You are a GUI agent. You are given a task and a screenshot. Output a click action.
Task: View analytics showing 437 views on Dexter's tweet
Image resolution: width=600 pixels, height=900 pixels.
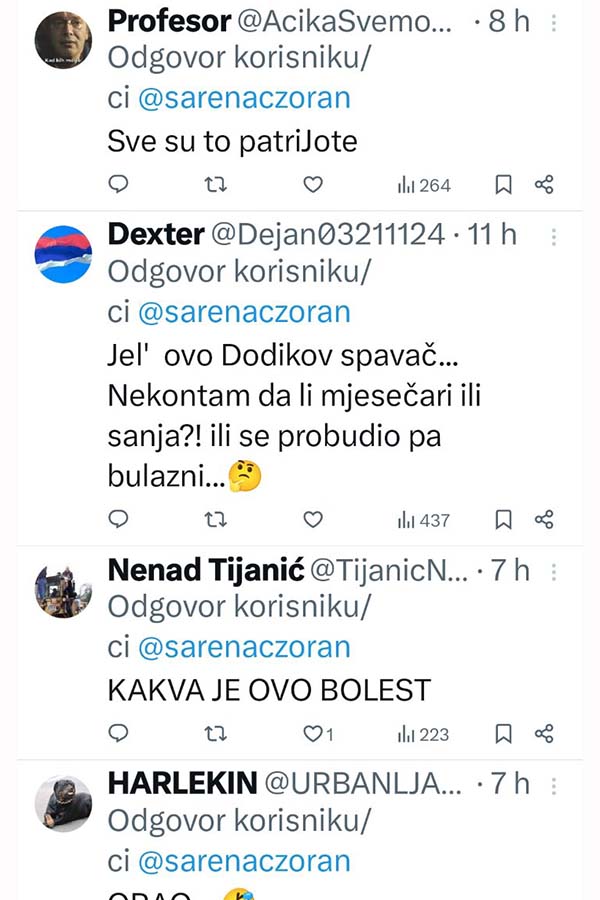pyautogui.click(x=424, y=520)
